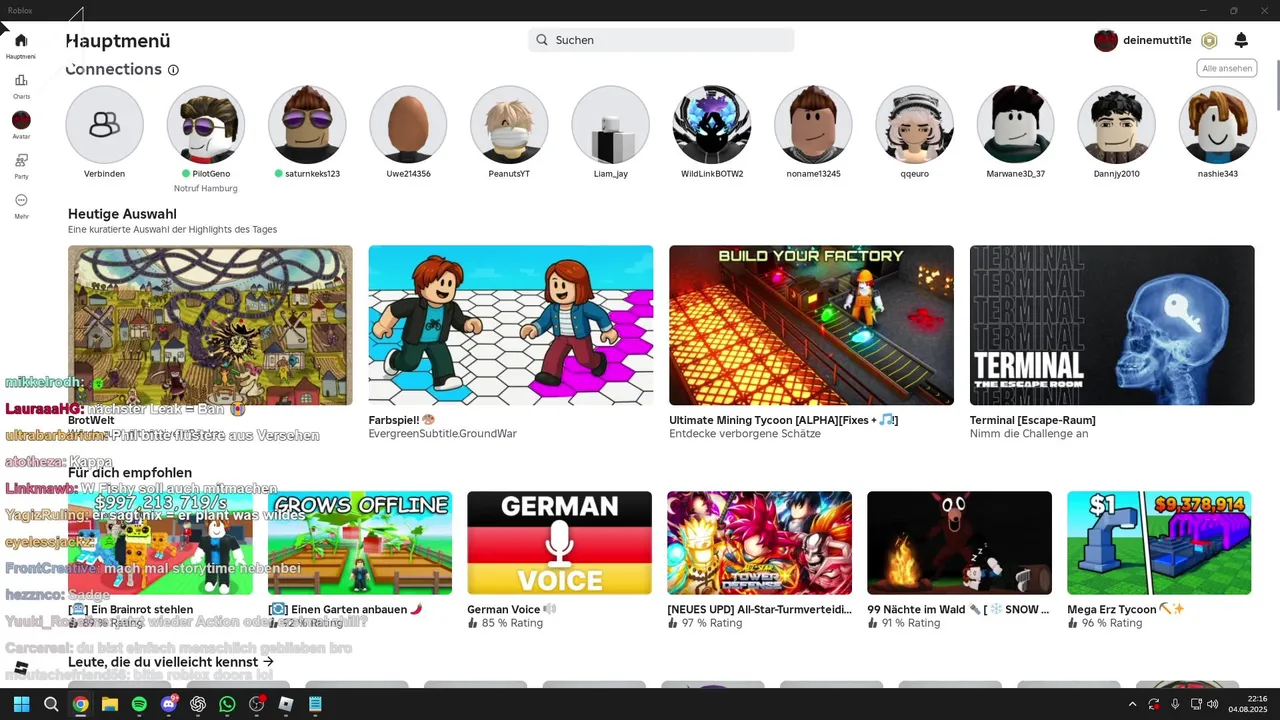Screen dimensions: 1280x720
Task: Open All-Star-Turmverteidigung game thumbnail
Action: coord(759,543)
